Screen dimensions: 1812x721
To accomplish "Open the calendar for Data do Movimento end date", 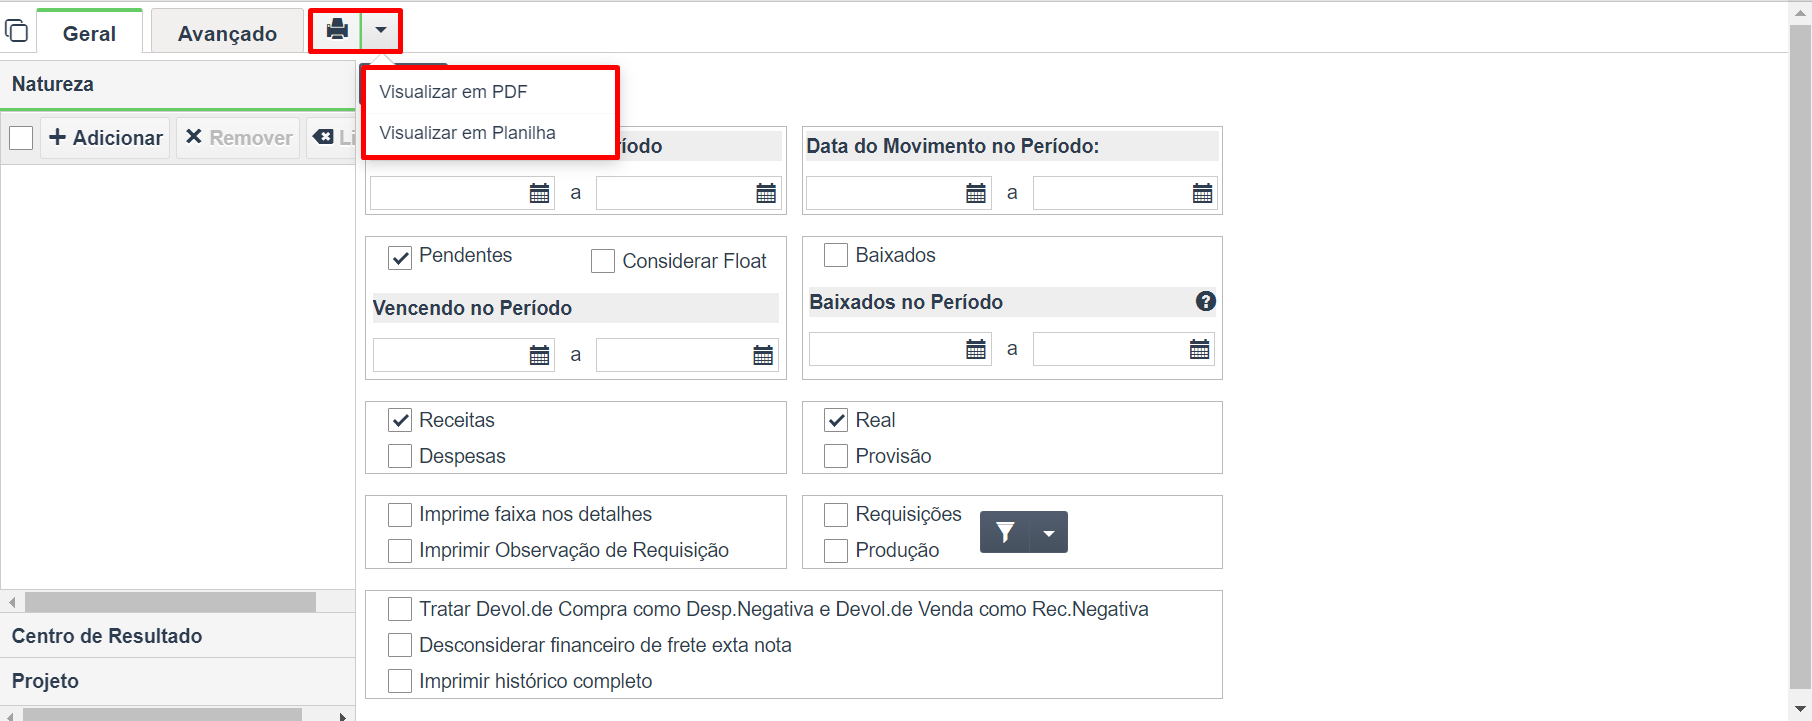I will 1202,193.
